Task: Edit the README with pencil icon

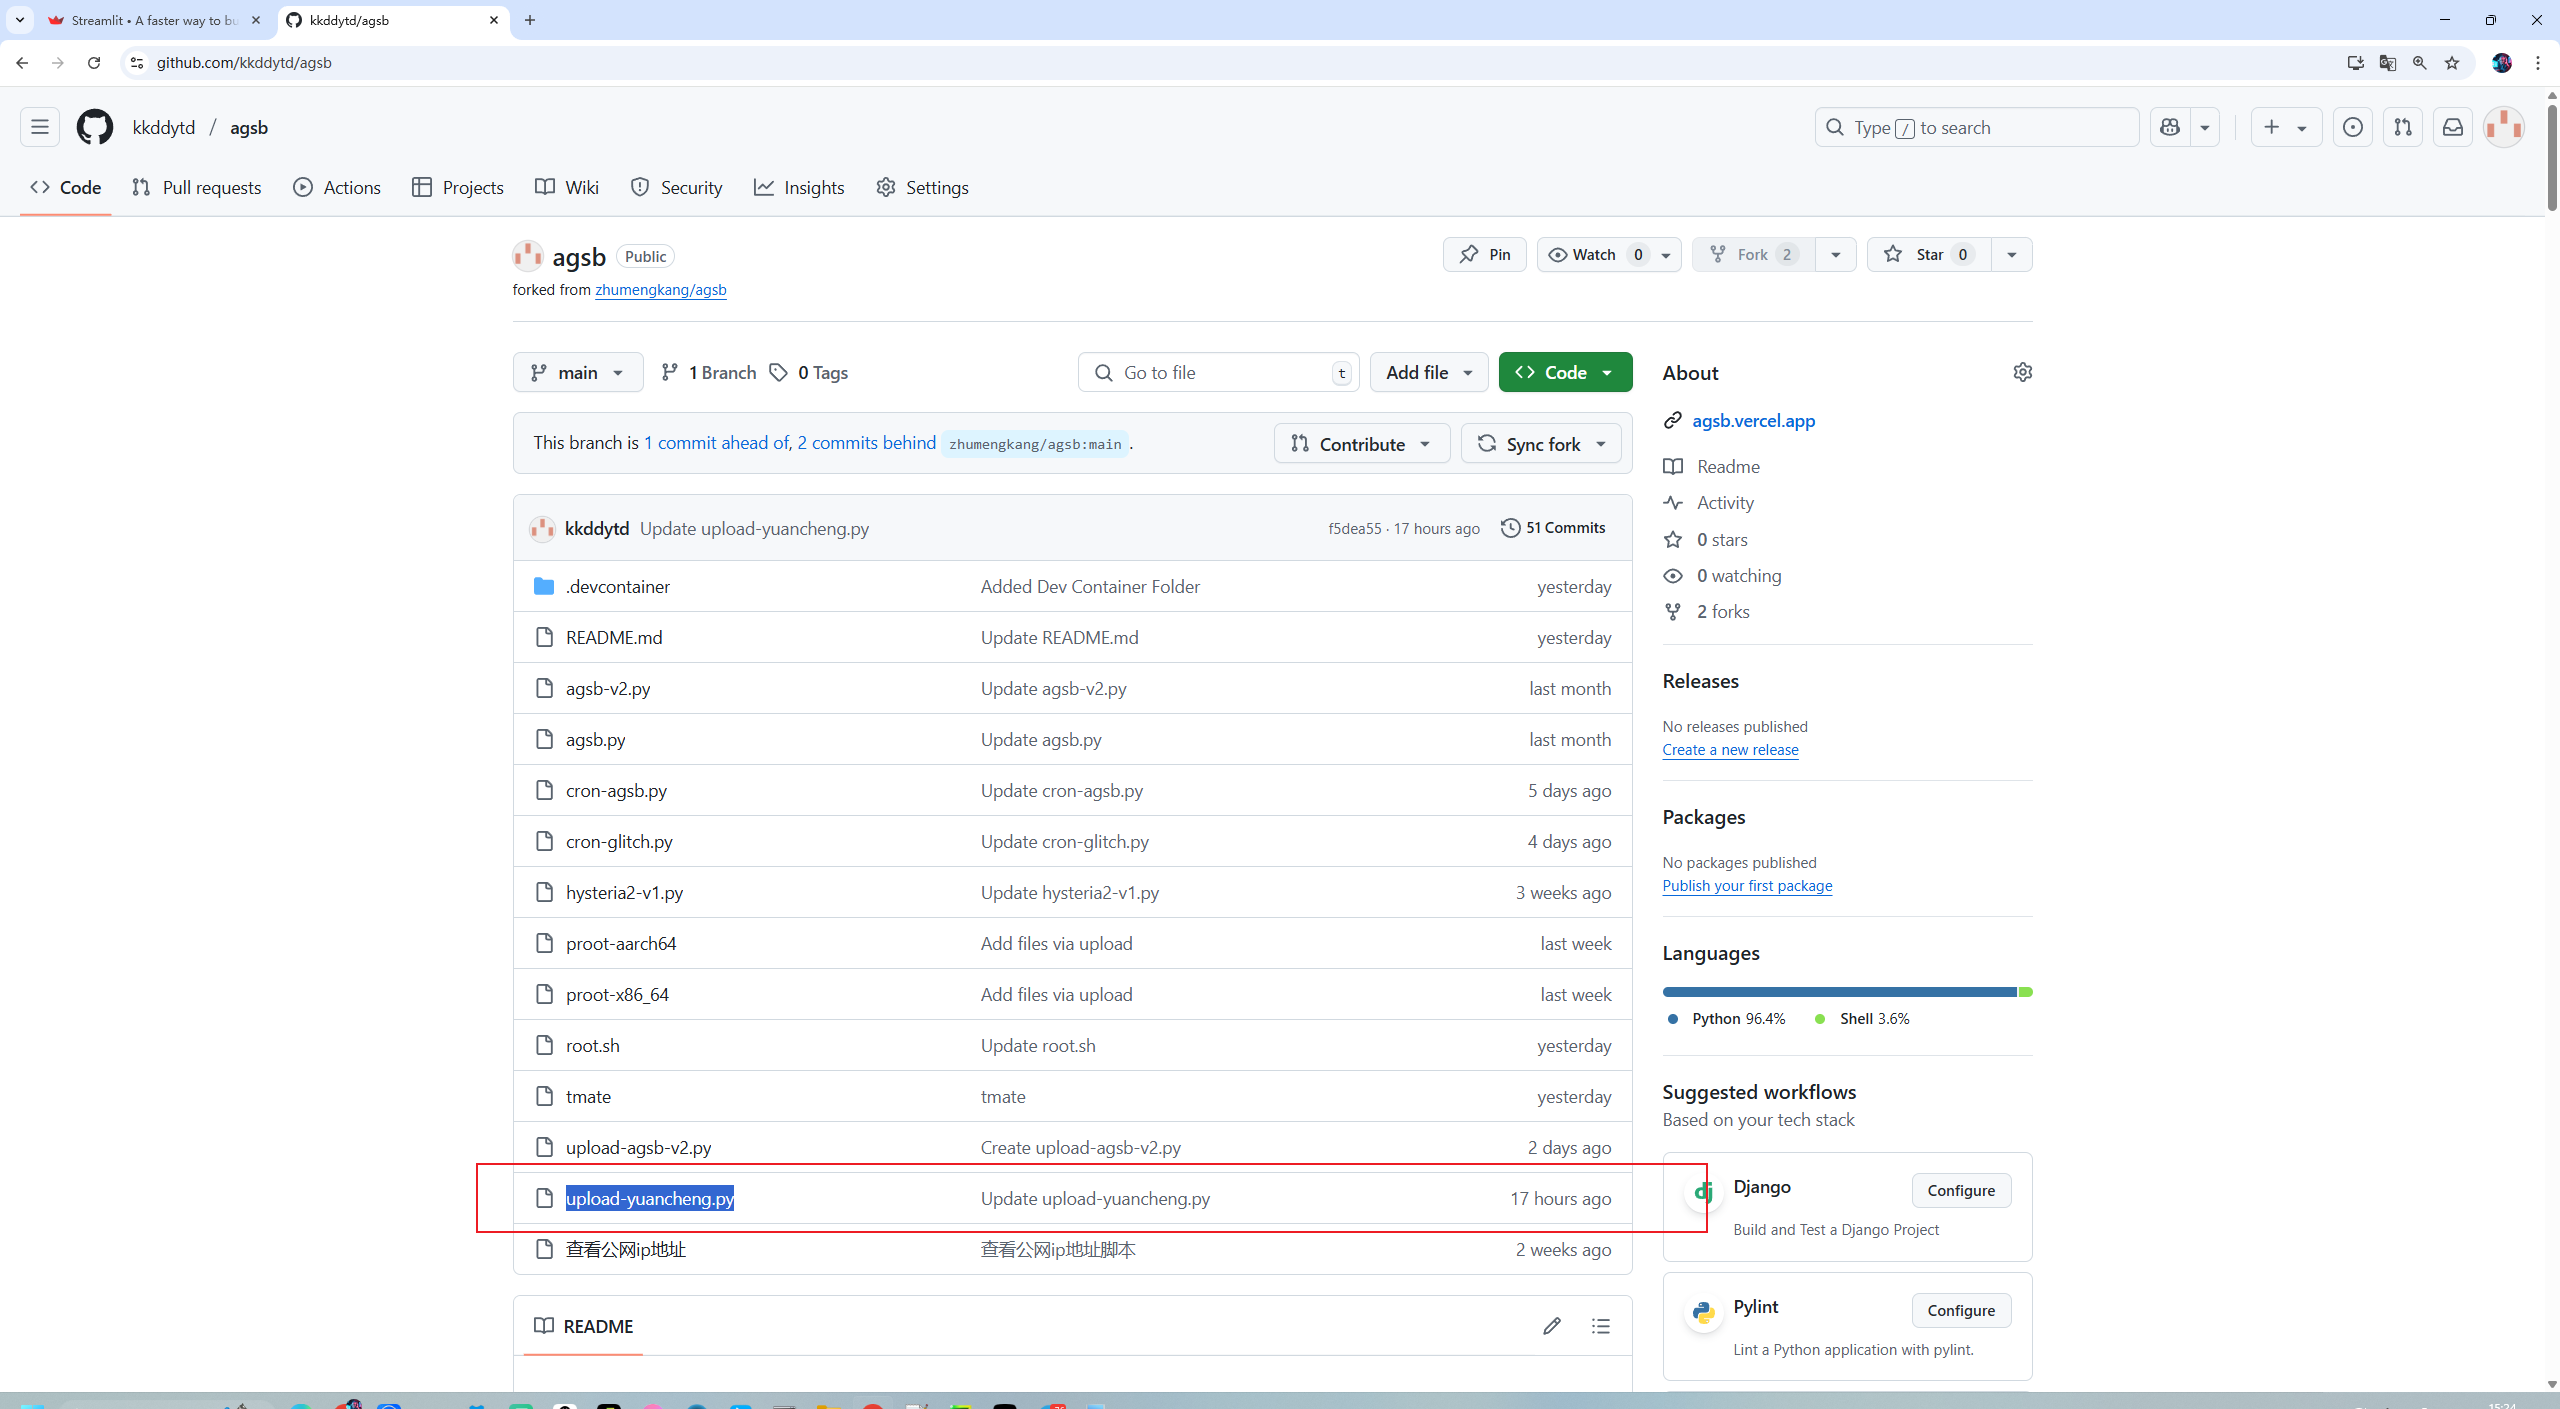Action: pyautogui.click(x=1552, y=1326)
